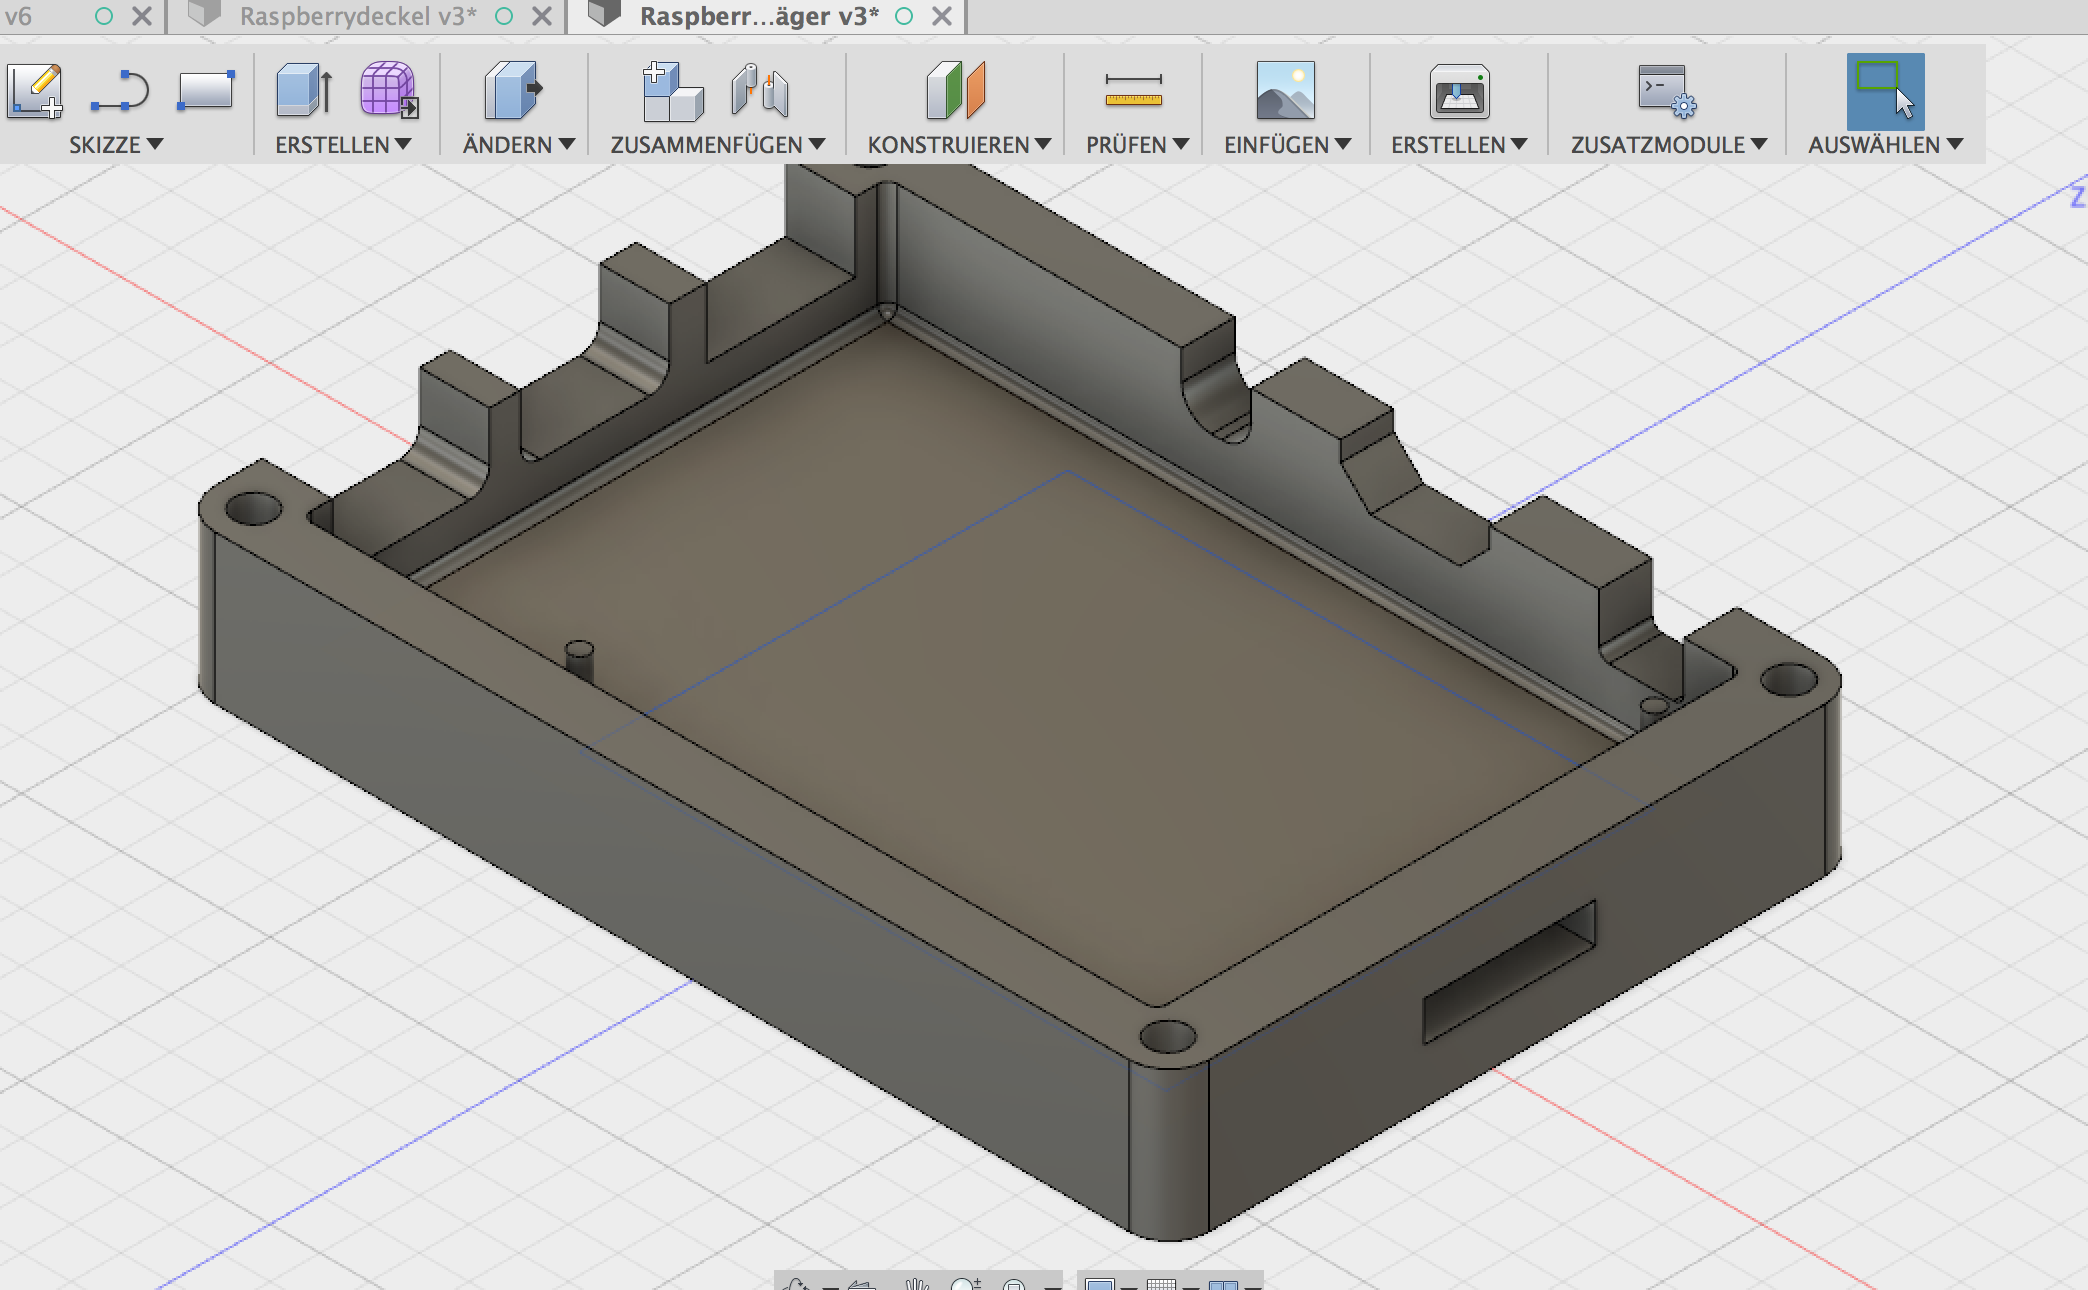Screen dimensions: 2088x1290
Task: Activate the Extrude tool
Action: tap(304, 90)
